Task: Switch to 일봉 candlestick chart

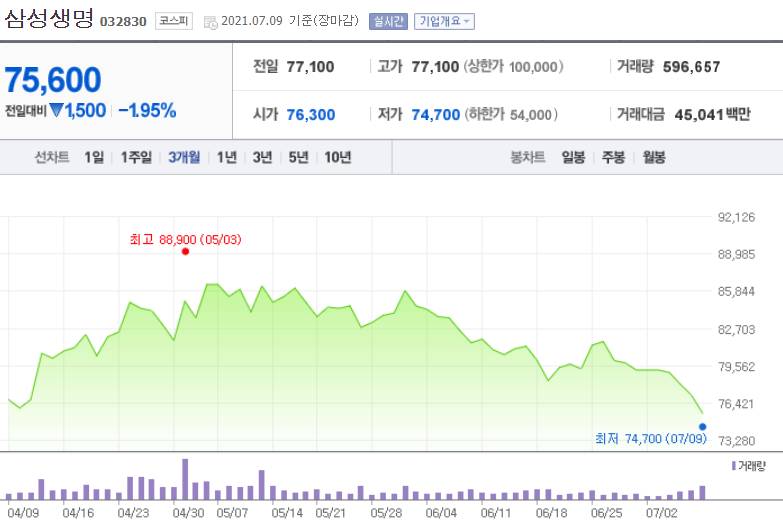Action: (x=573, y=157)
